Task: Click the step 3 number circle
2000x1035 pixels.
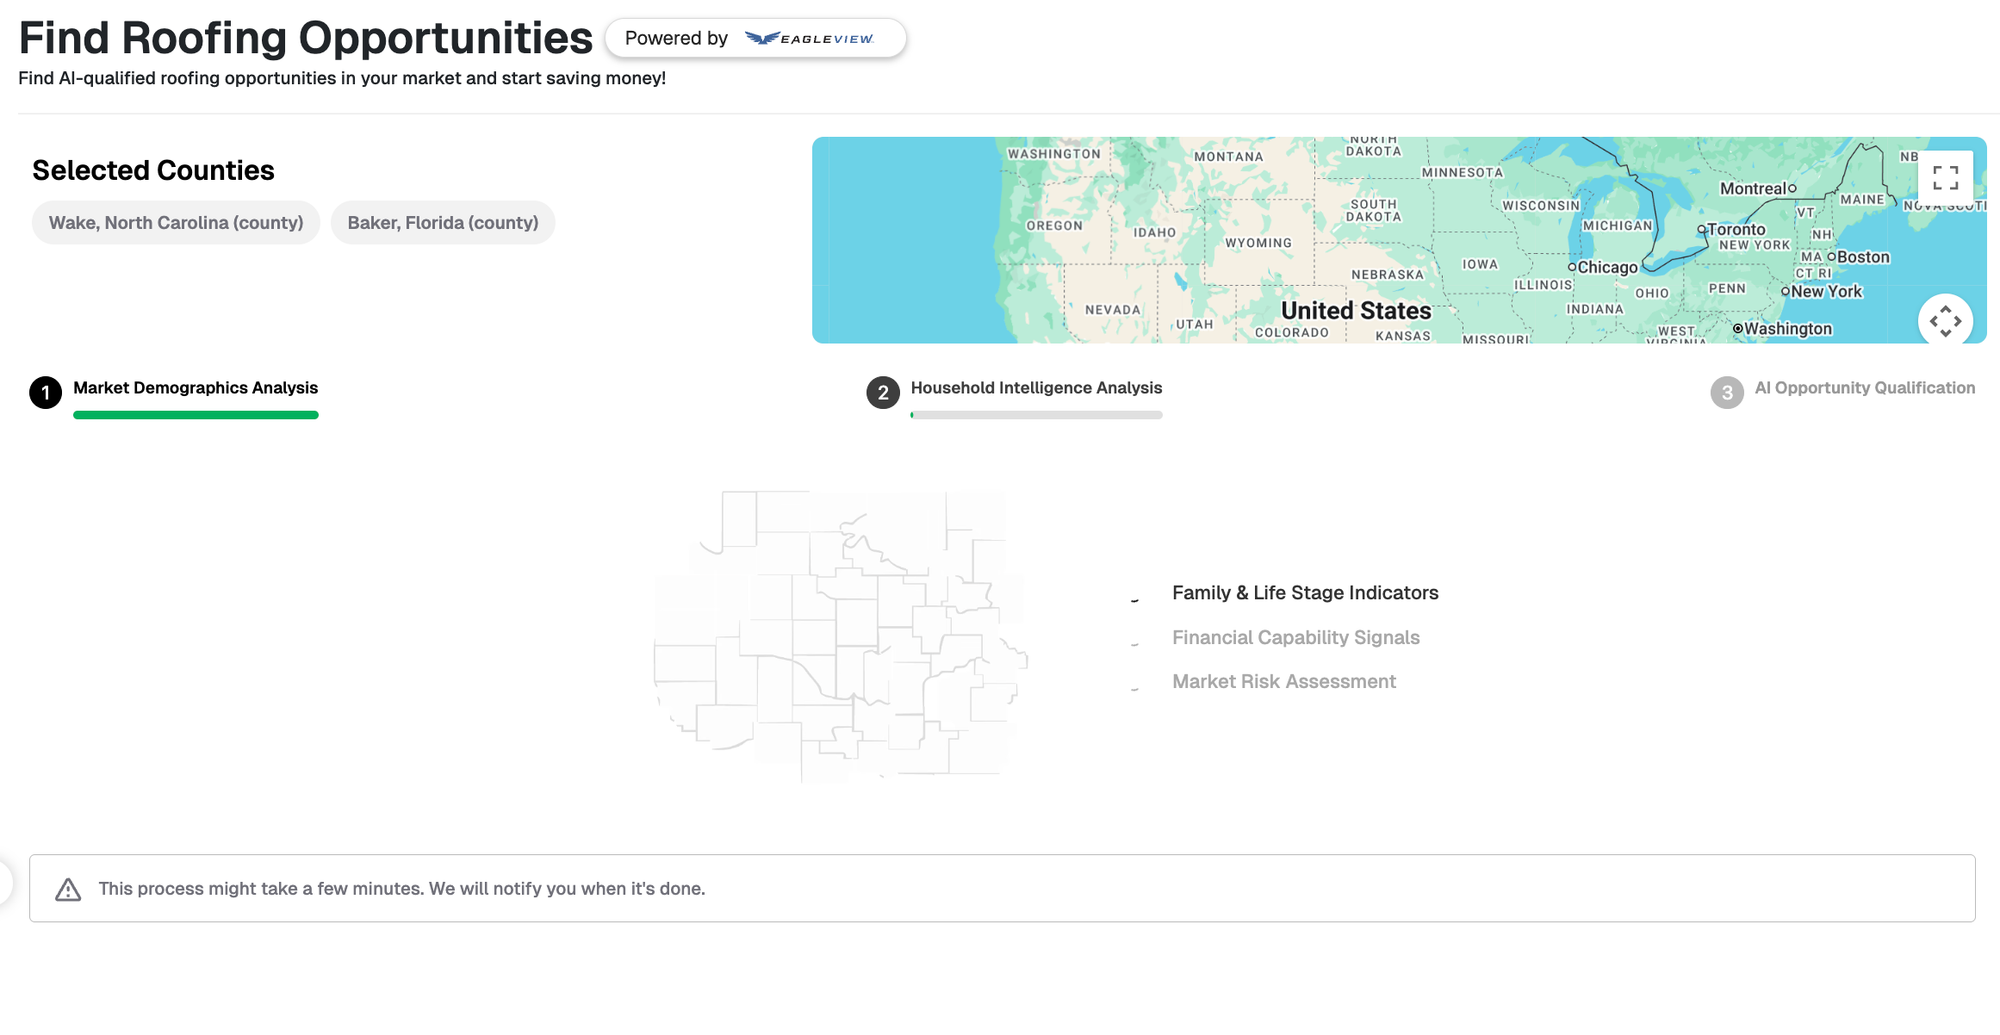Action: [1727, 393]
